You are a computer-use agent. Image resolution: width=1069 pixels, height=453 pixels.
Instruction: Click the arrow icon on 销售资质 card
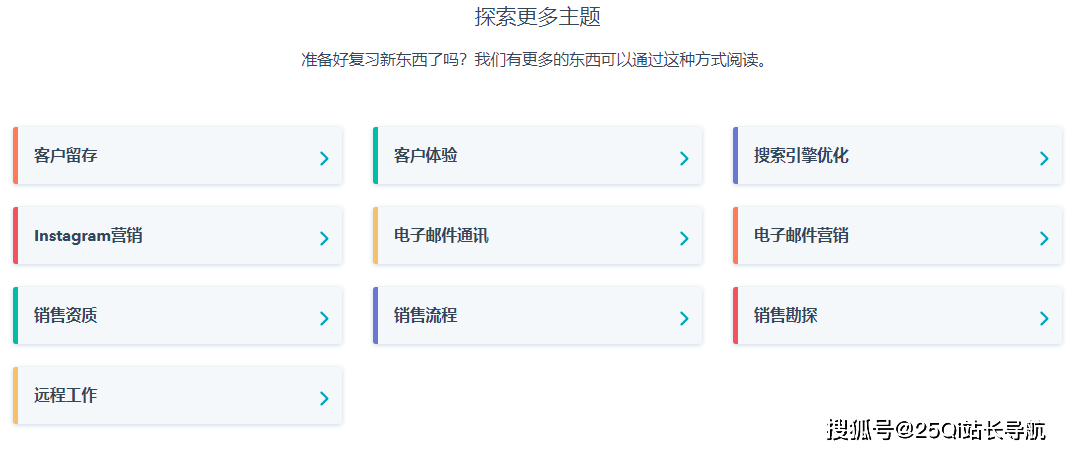[325, 318]
